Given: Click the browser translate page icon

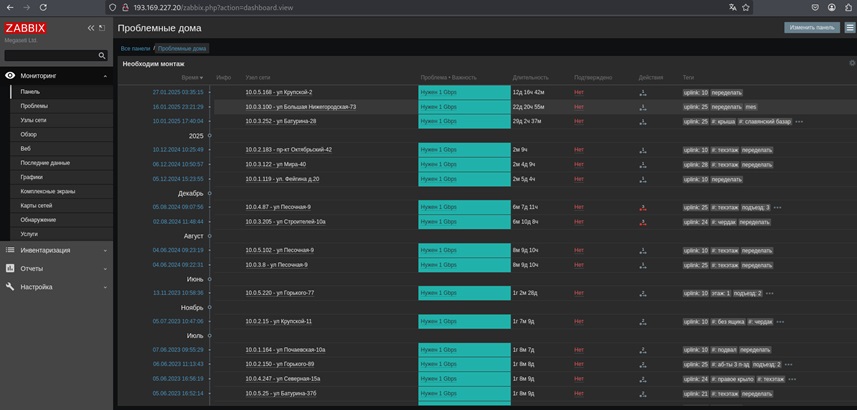Looking at the screenshot, I should click(x=732, y=7).
